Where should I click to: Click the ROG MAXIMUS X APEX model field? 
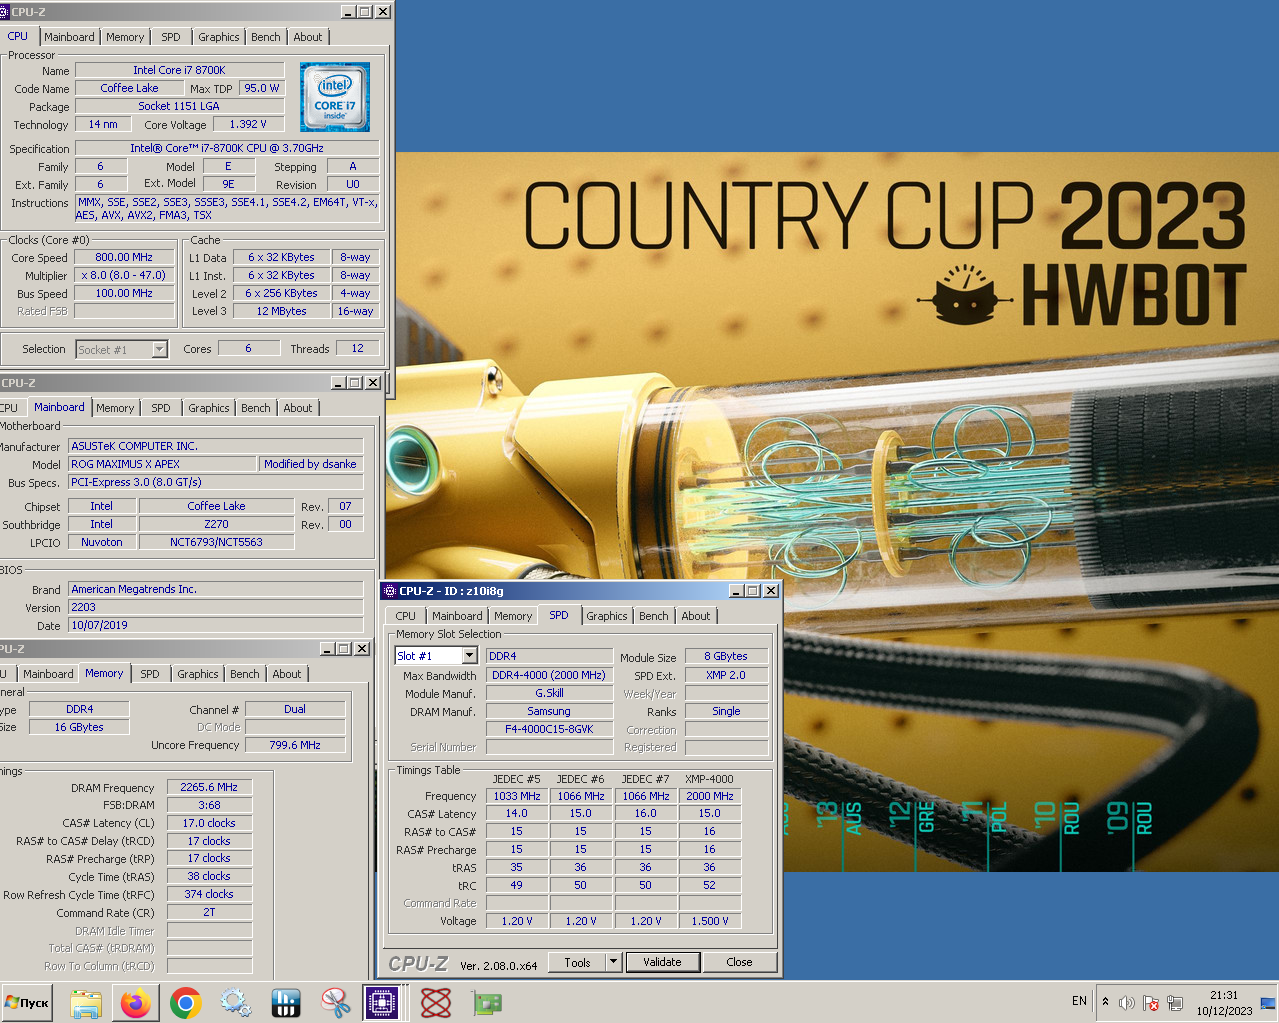(x=162, y=464)
